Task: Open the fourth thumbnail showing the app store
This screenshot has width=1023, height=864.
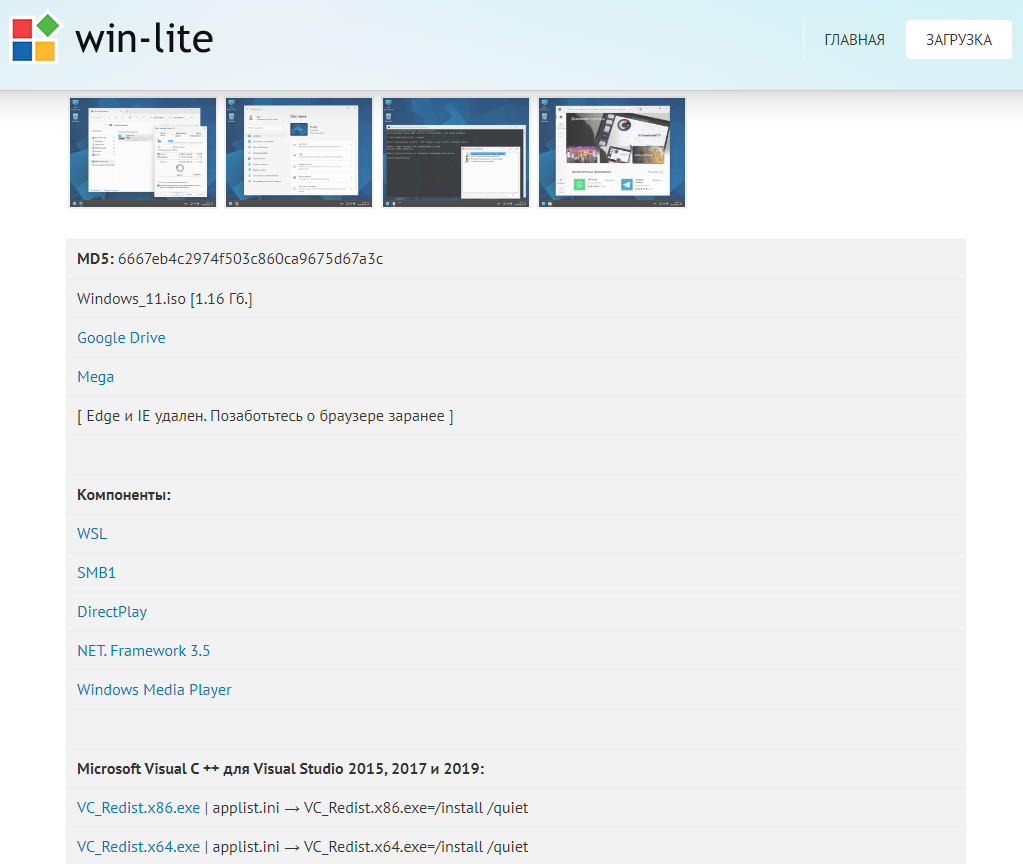Action: 612,152
